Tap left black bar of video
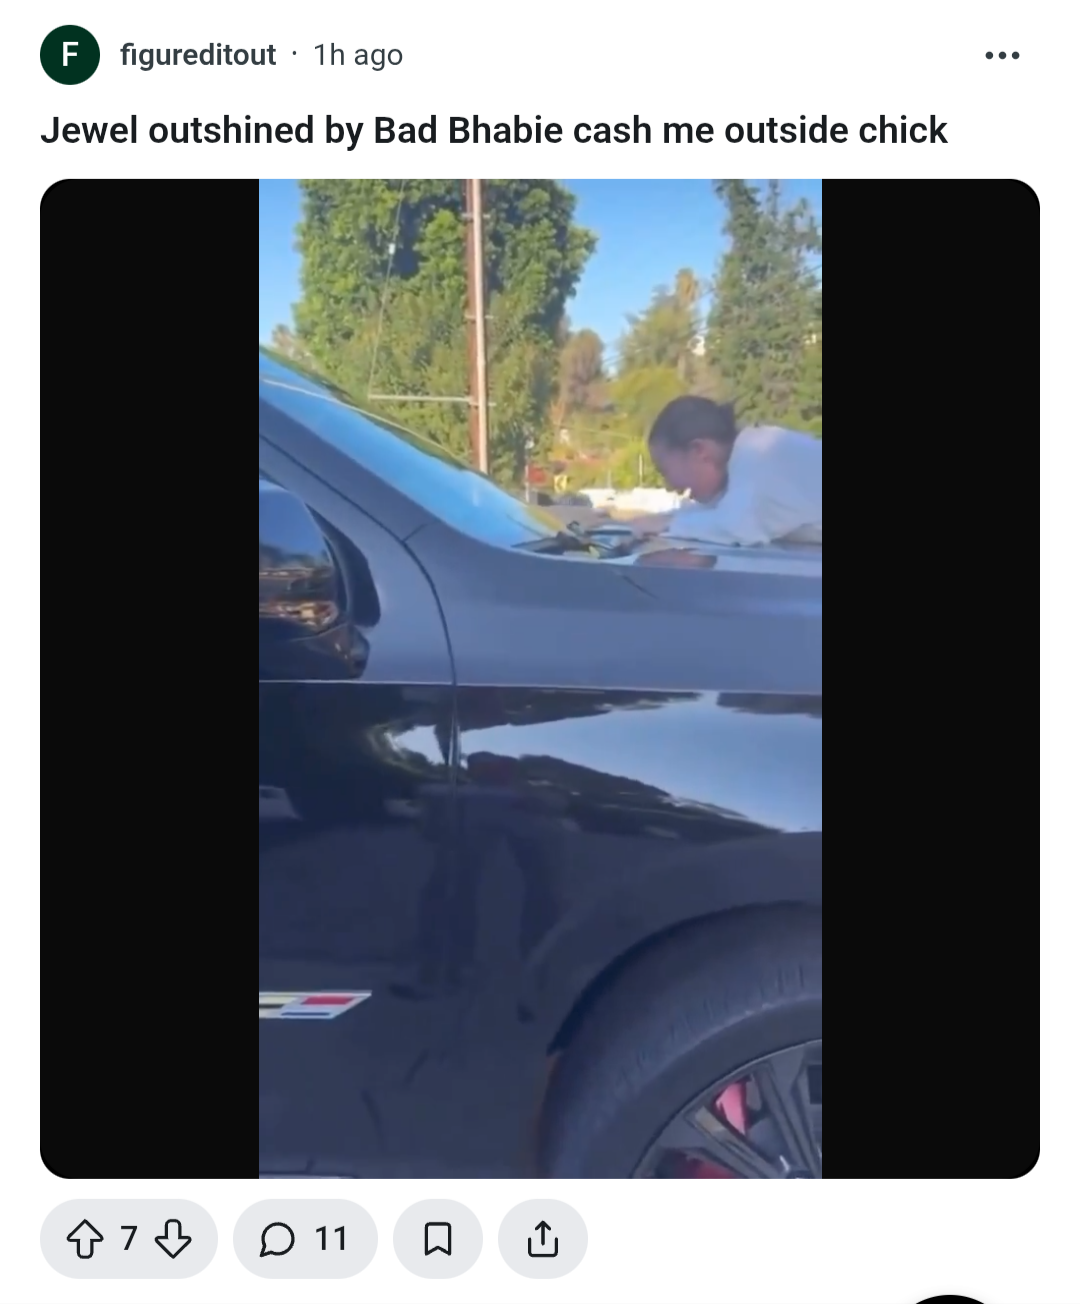 [x=150, y=679]
